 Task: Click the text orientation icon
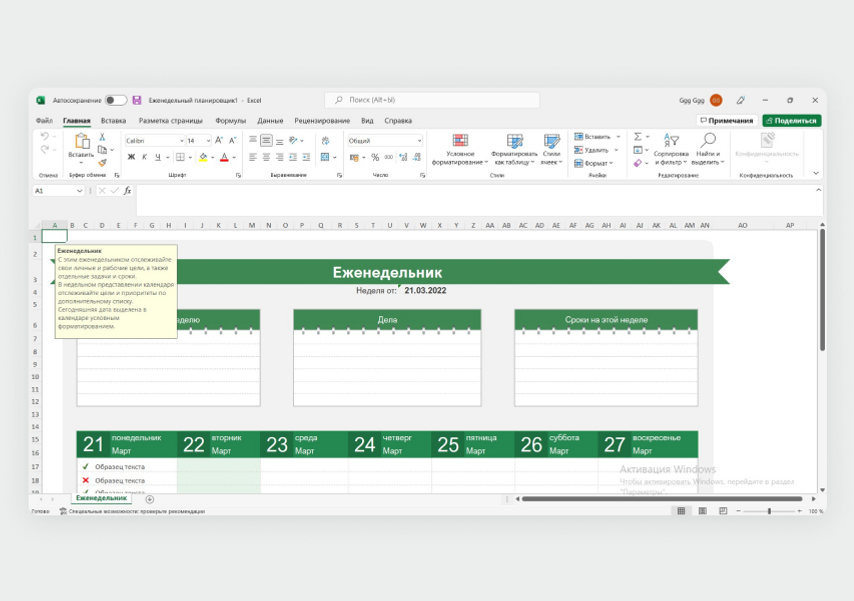(x=294, y=141)
